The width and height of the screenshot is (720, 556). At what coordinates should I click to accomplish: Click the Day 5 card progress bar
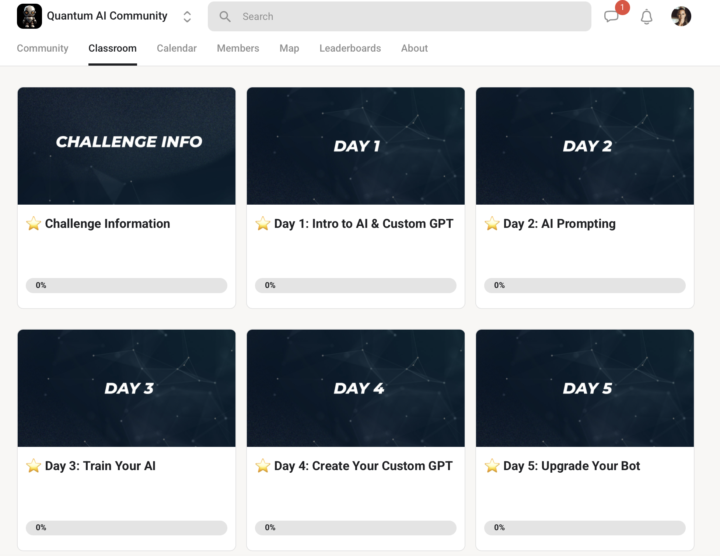click(585, 528)
